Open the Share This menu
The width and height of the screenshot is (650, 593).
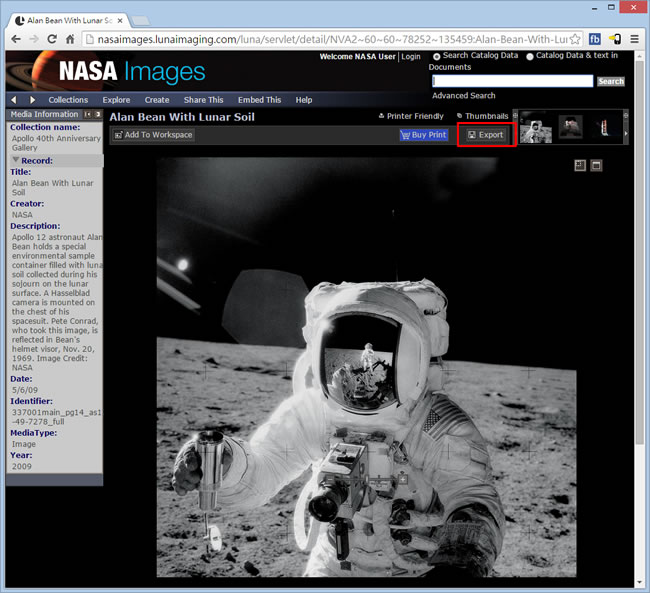204,100
